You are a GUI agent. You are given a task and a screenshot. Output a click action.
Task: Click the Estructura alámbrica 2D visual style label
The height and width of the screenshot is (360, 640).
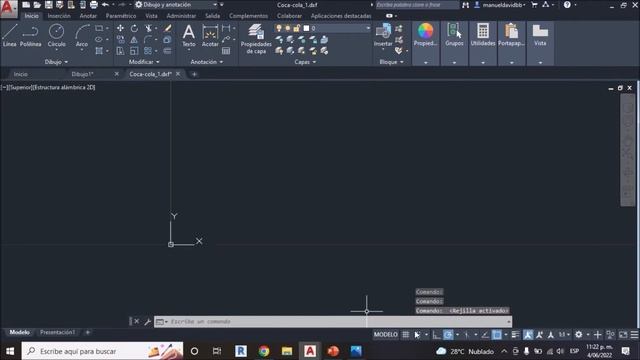64,87
